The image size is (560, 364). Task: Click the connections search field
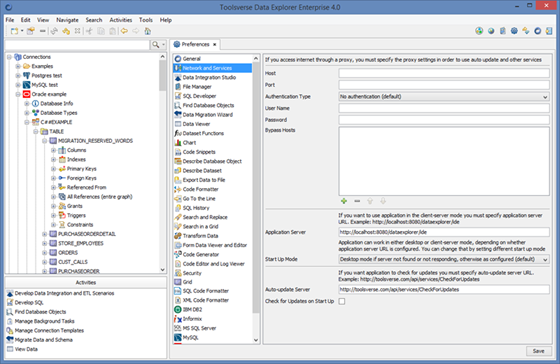pos(77,45)
